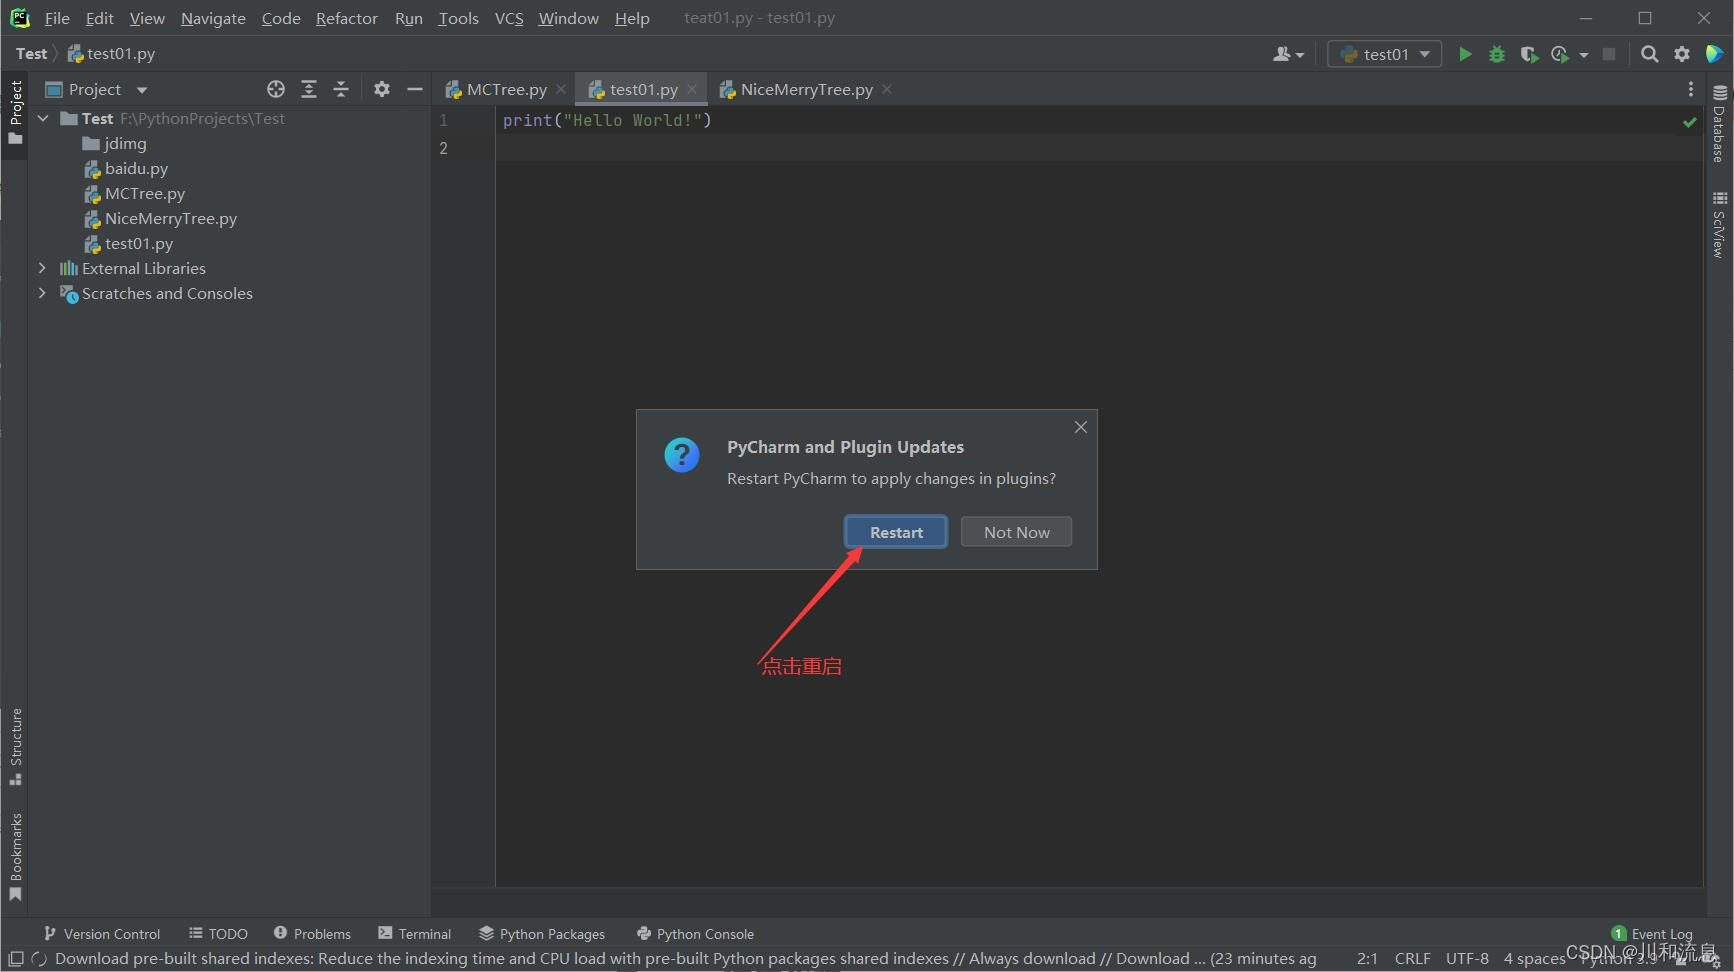Click cursor position 2:1 in status bar

[1367, 958]
